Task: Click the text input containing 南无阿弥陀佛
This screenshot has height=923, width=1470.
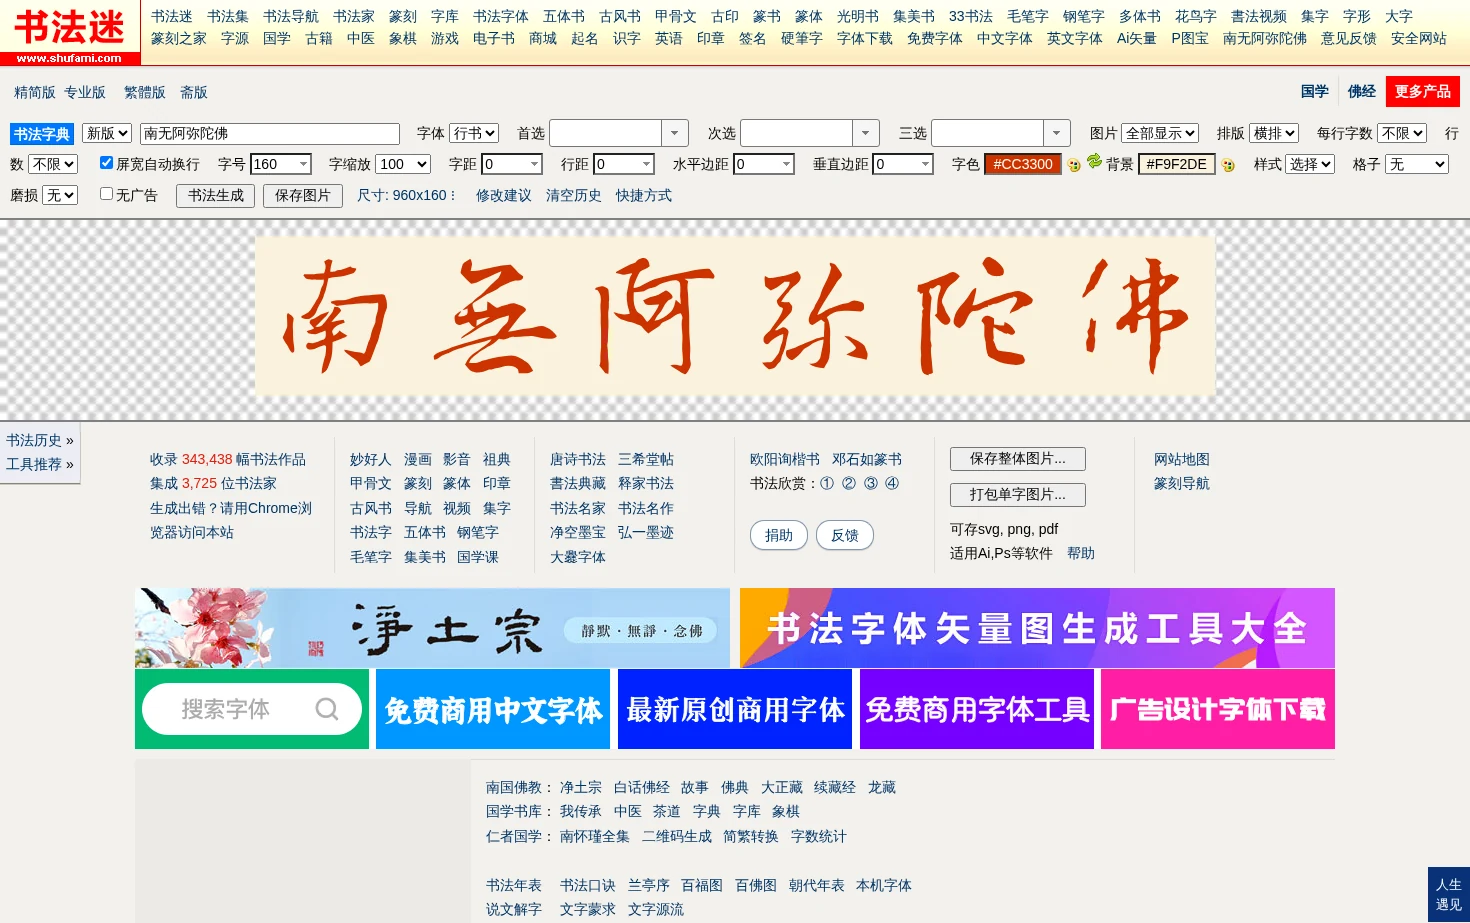Action: [x=270, y=133]
